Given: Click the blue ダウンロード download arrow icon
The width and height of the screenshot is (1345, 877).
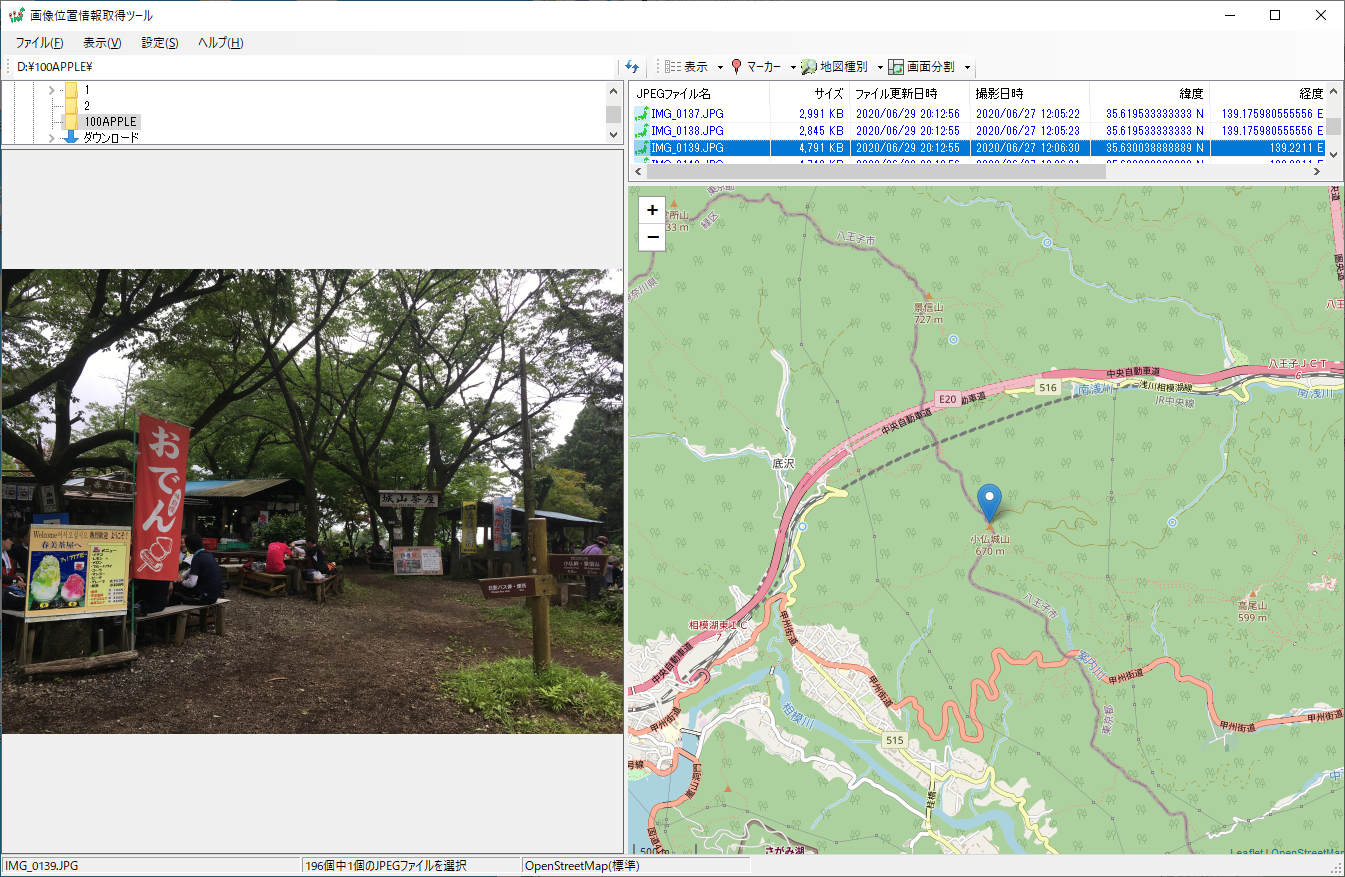Looking at the screenshot, I should coord(71,137).
